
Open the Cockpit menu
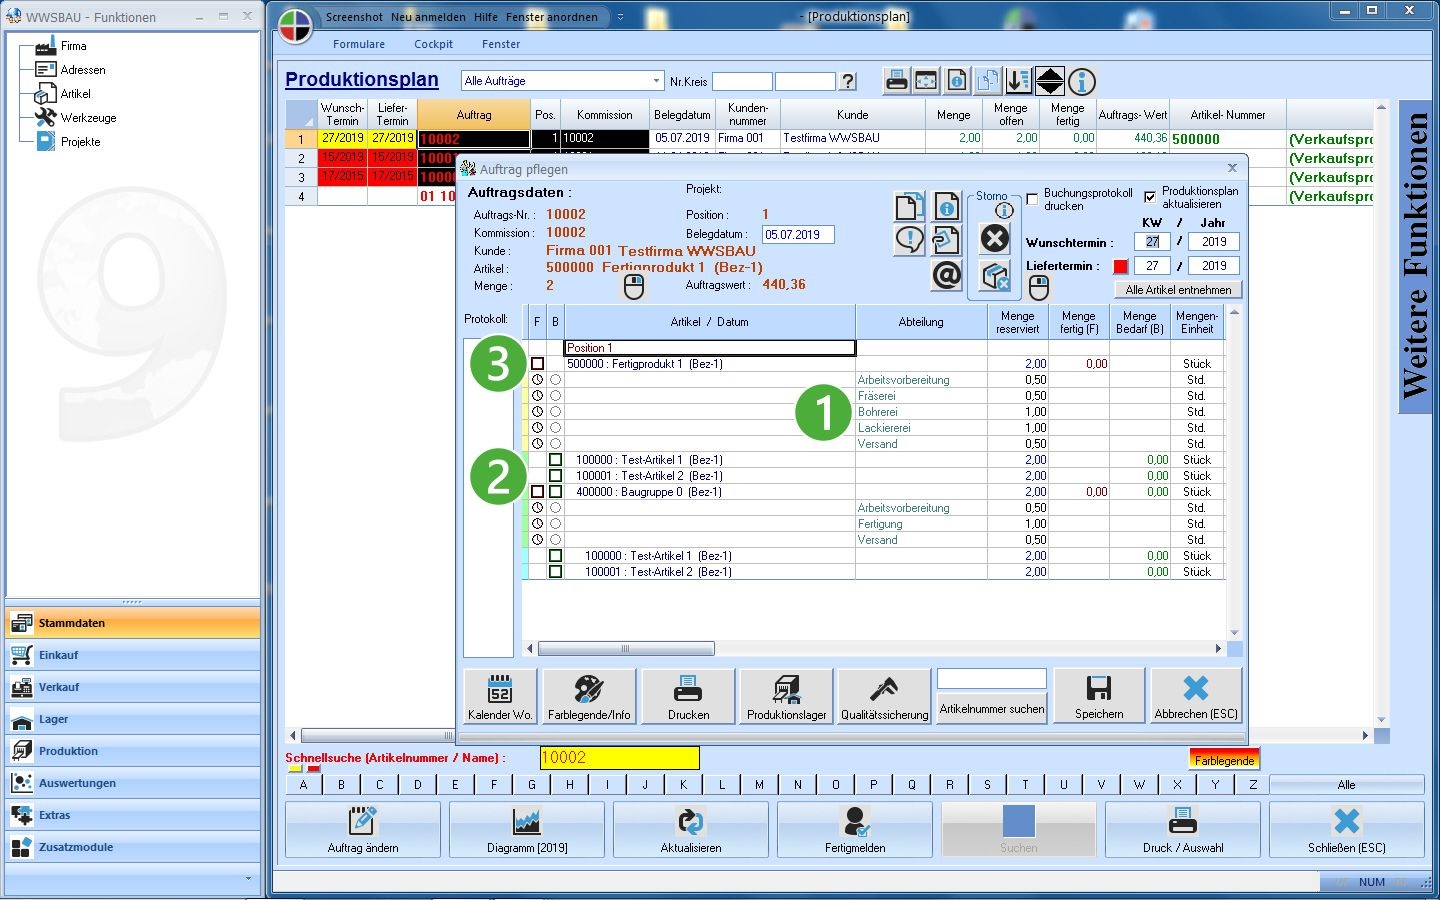[x=433, y=44]
